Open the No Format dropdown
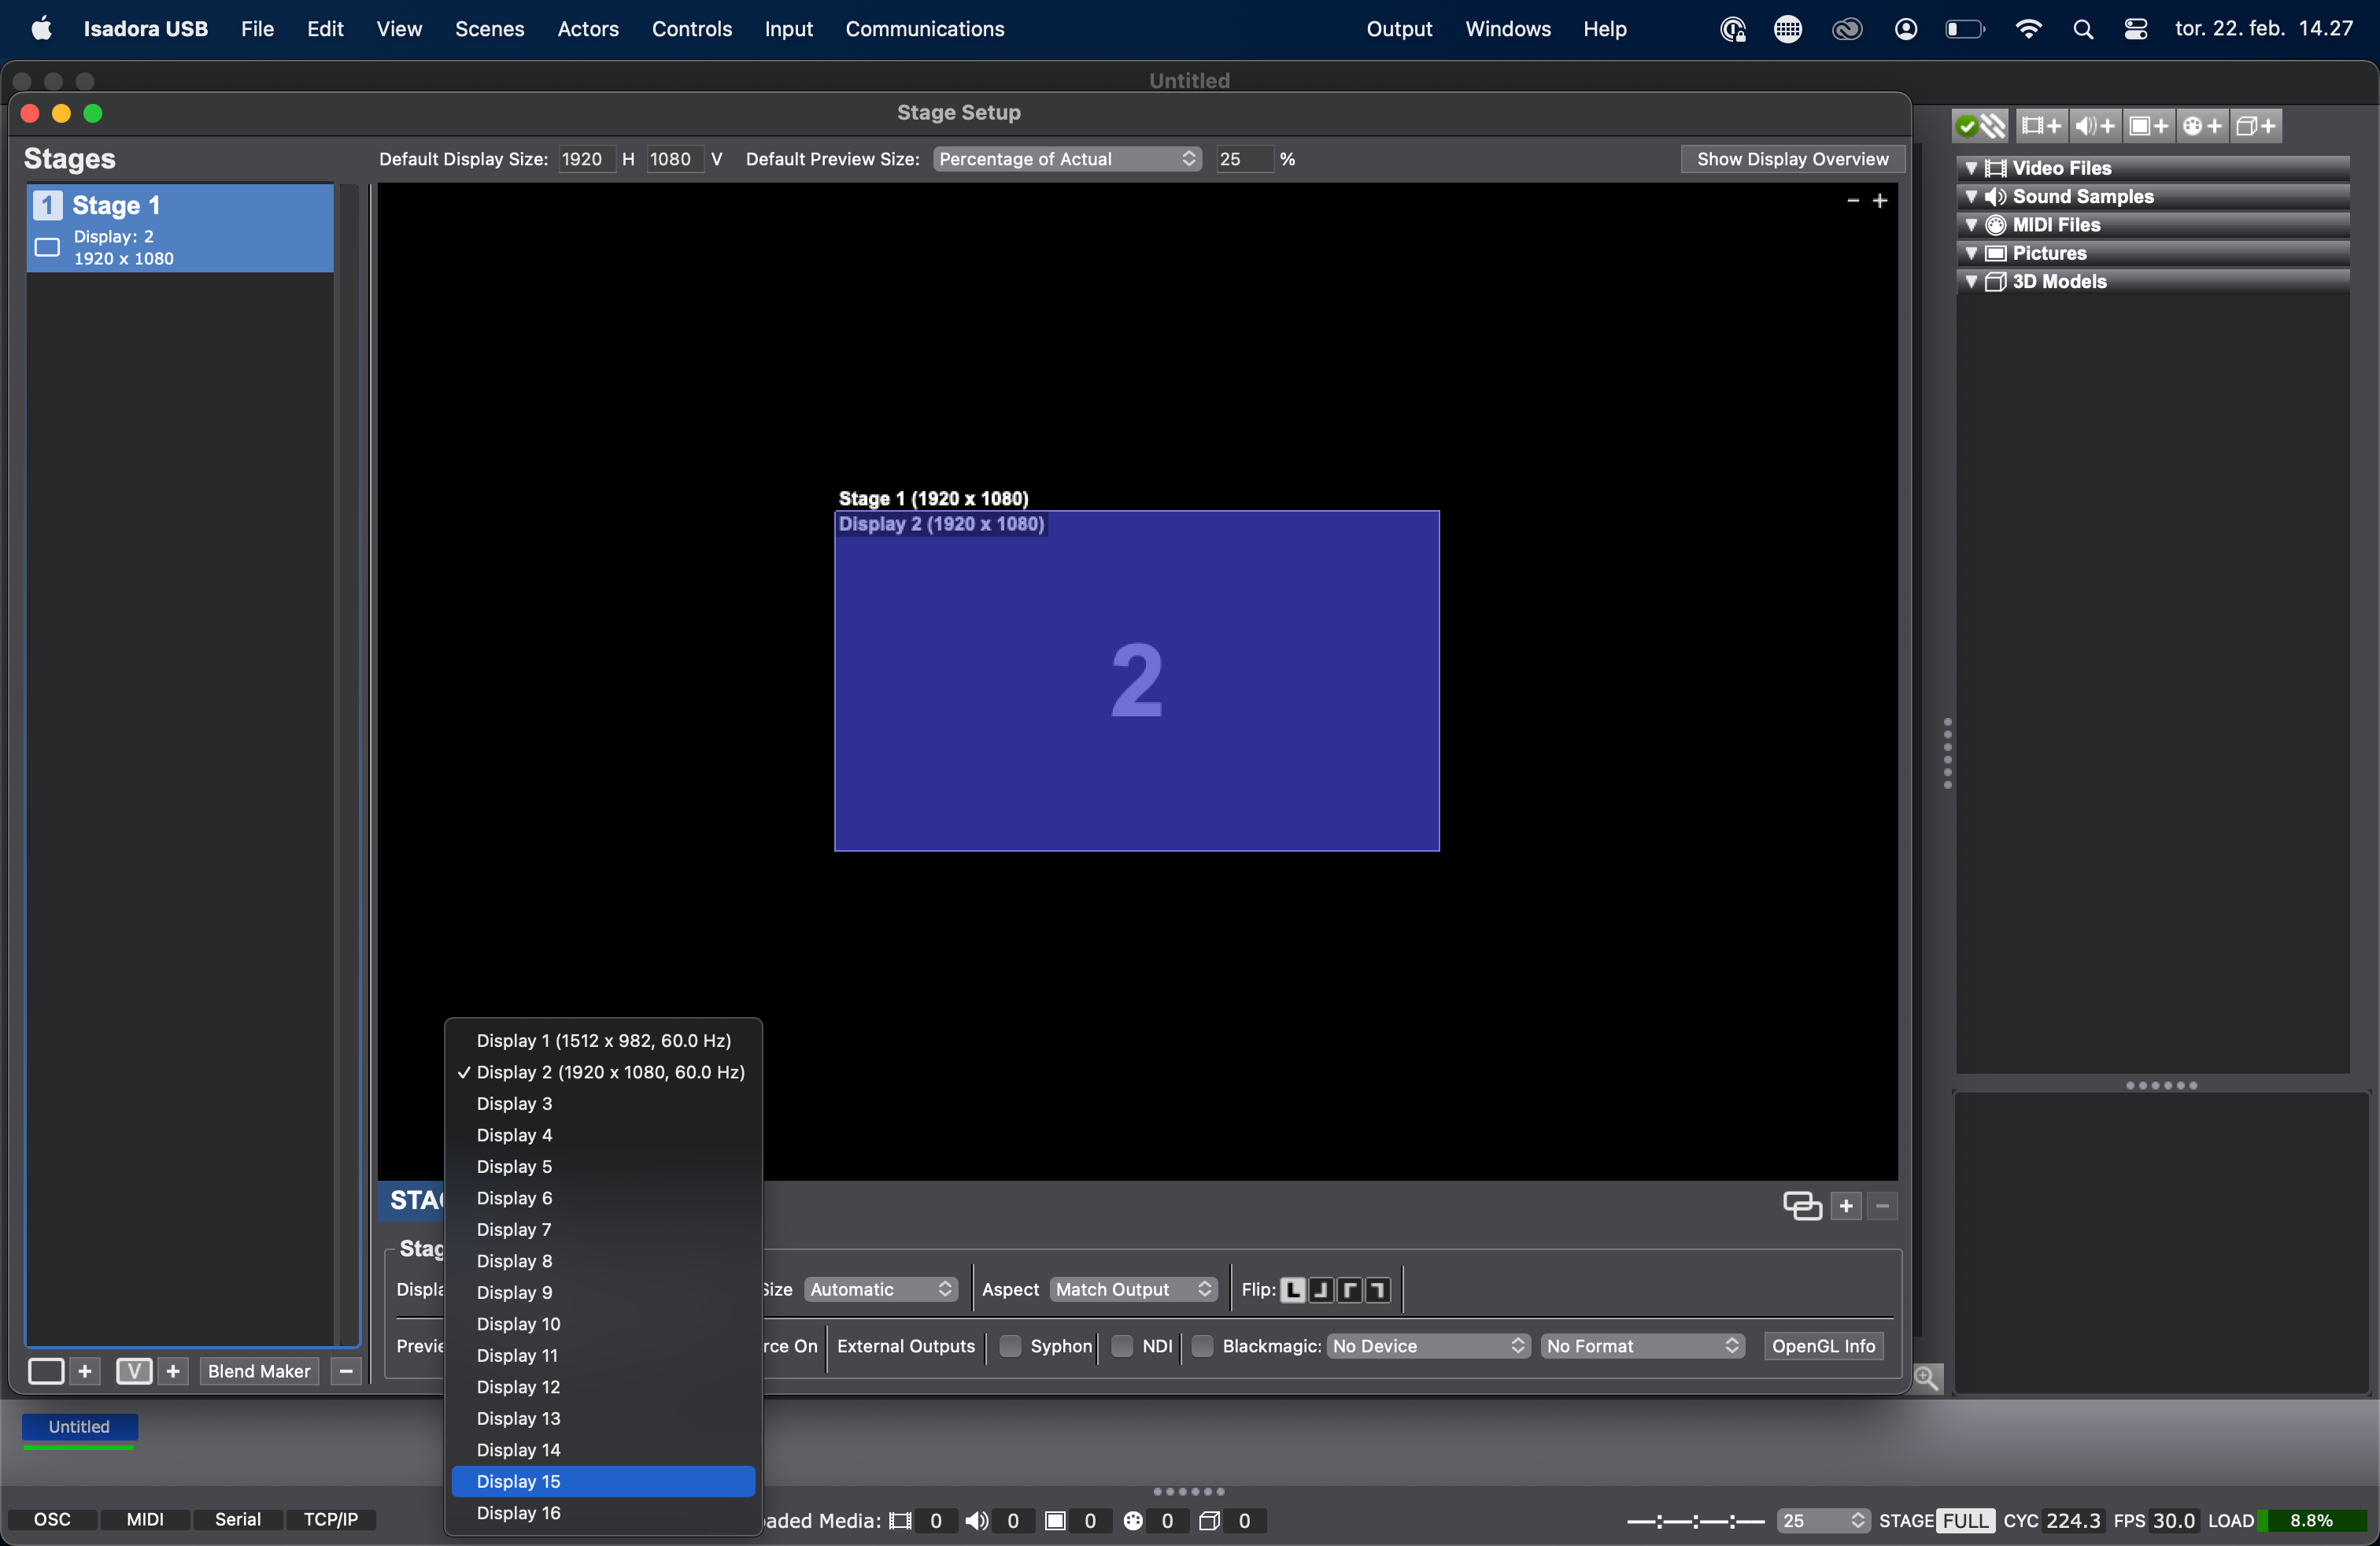 coord(1643,1346)
